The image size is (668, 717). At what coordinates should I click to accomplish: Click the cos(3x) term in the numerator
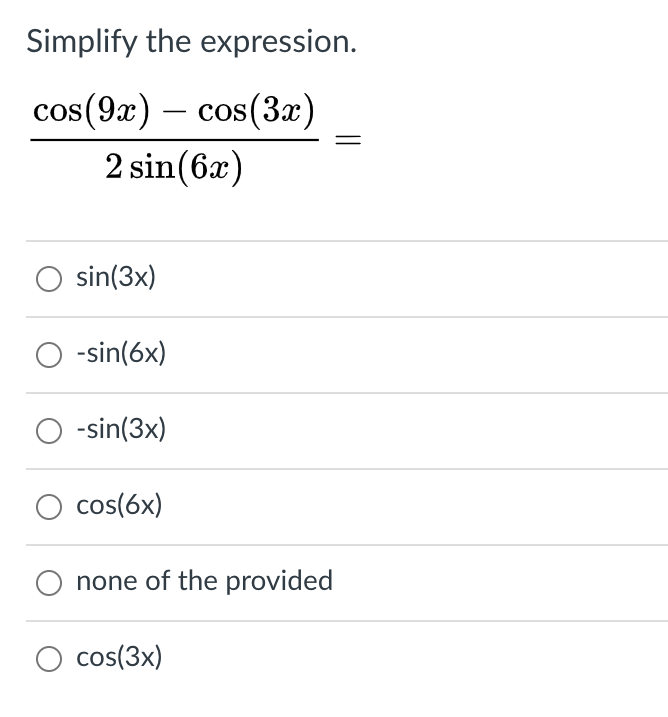coord(257,111)
